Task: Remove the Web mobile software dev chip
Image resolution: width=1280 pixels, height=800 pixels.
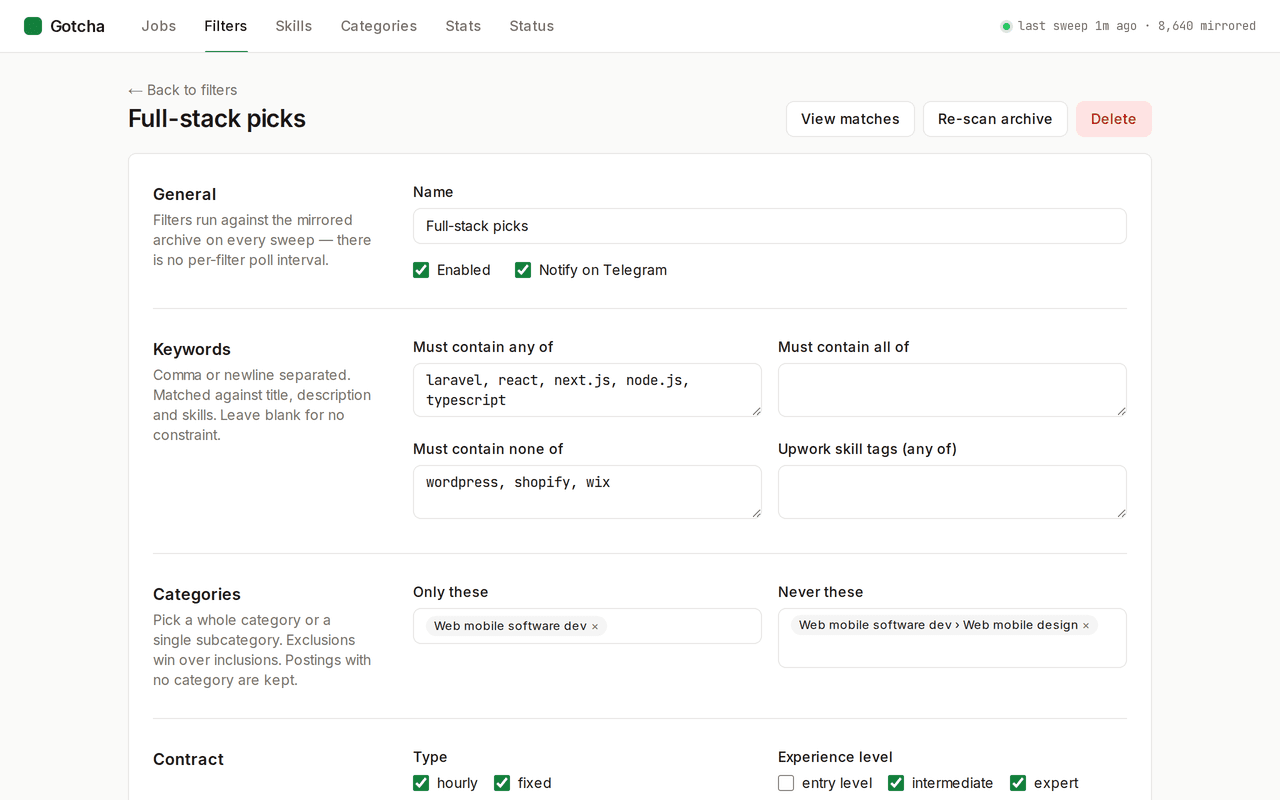Action: pos(595,627)
